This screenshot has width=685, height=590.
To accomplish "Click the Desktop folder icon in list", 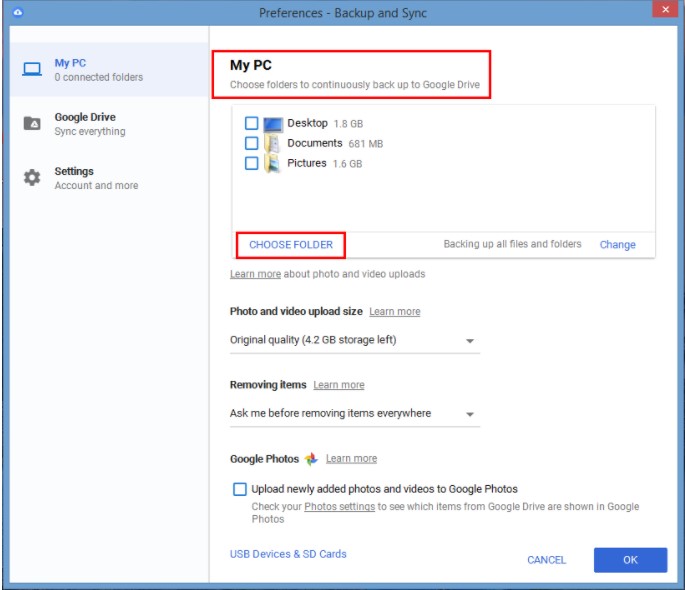I will pyautogui.click(x=273, y=124).
